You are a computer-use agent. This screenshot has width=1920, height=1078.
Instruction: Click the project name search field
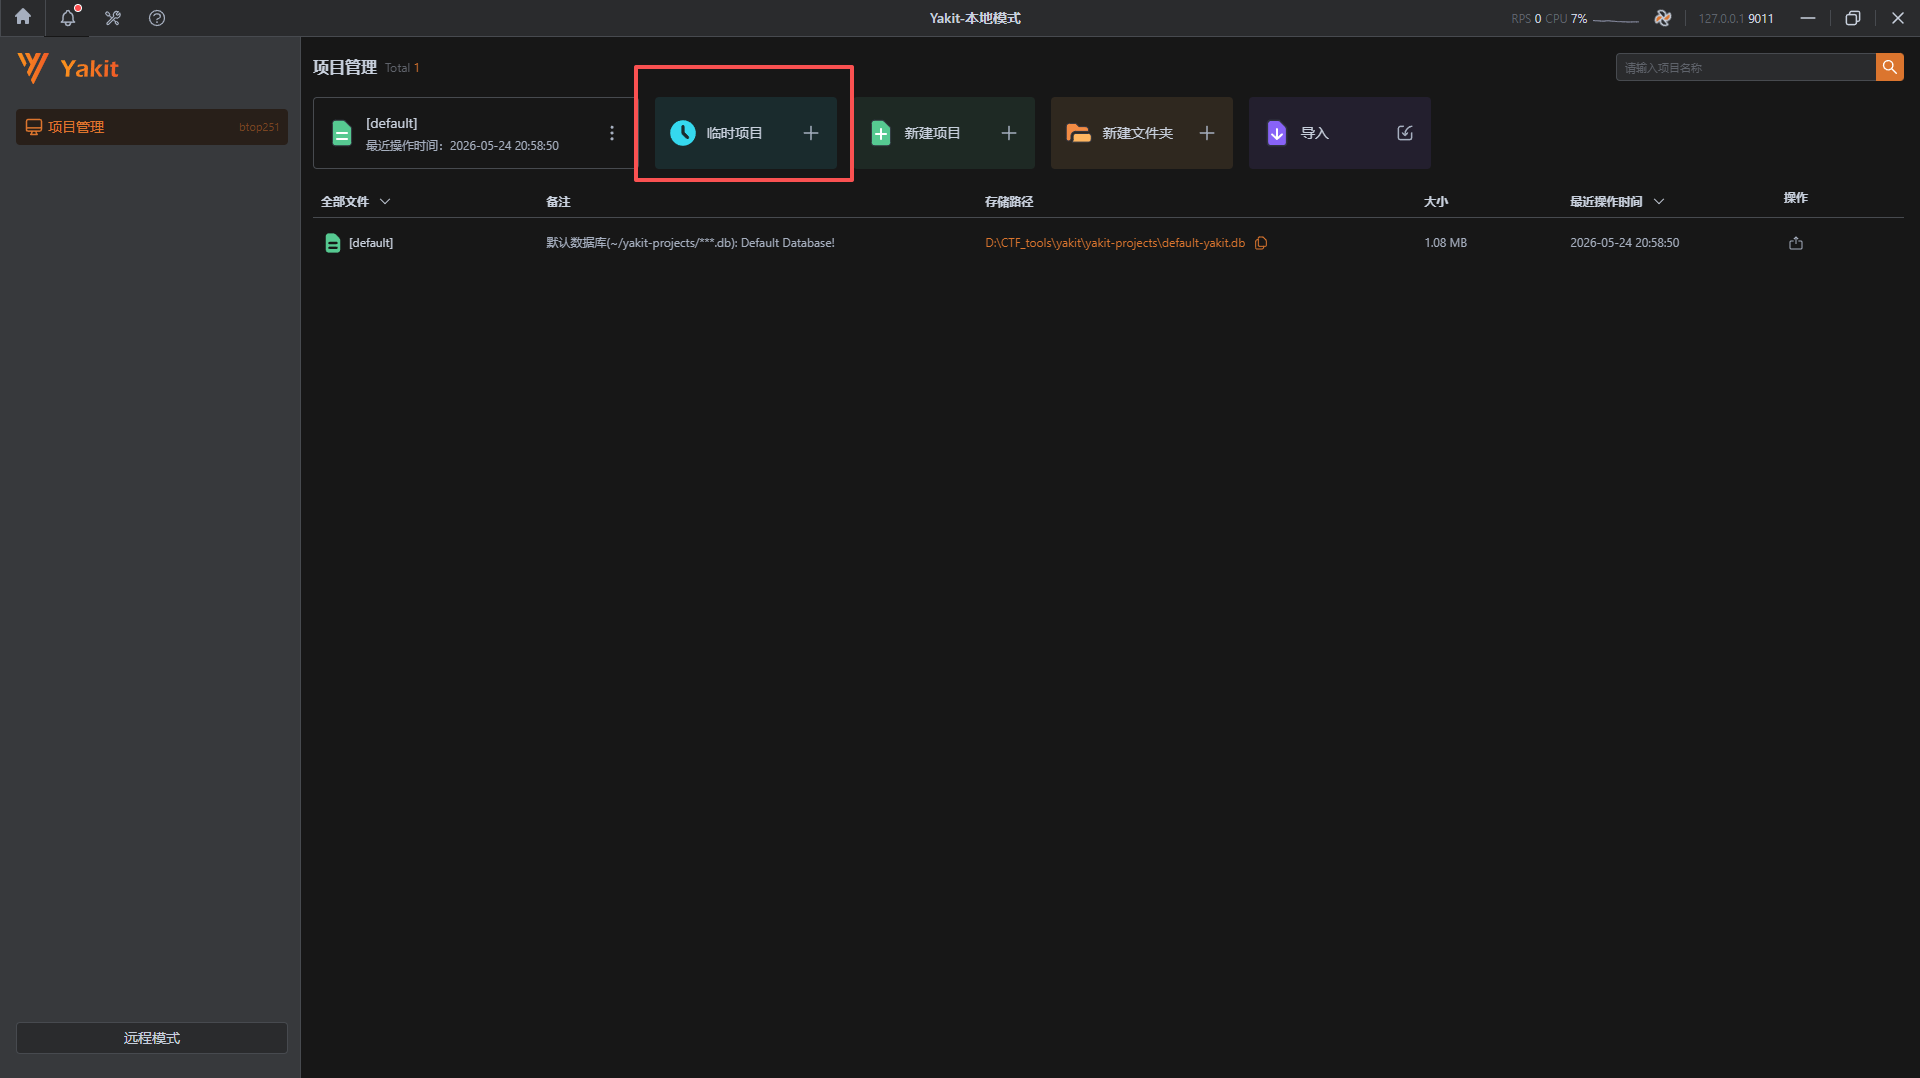click(x=1746, y=67)
